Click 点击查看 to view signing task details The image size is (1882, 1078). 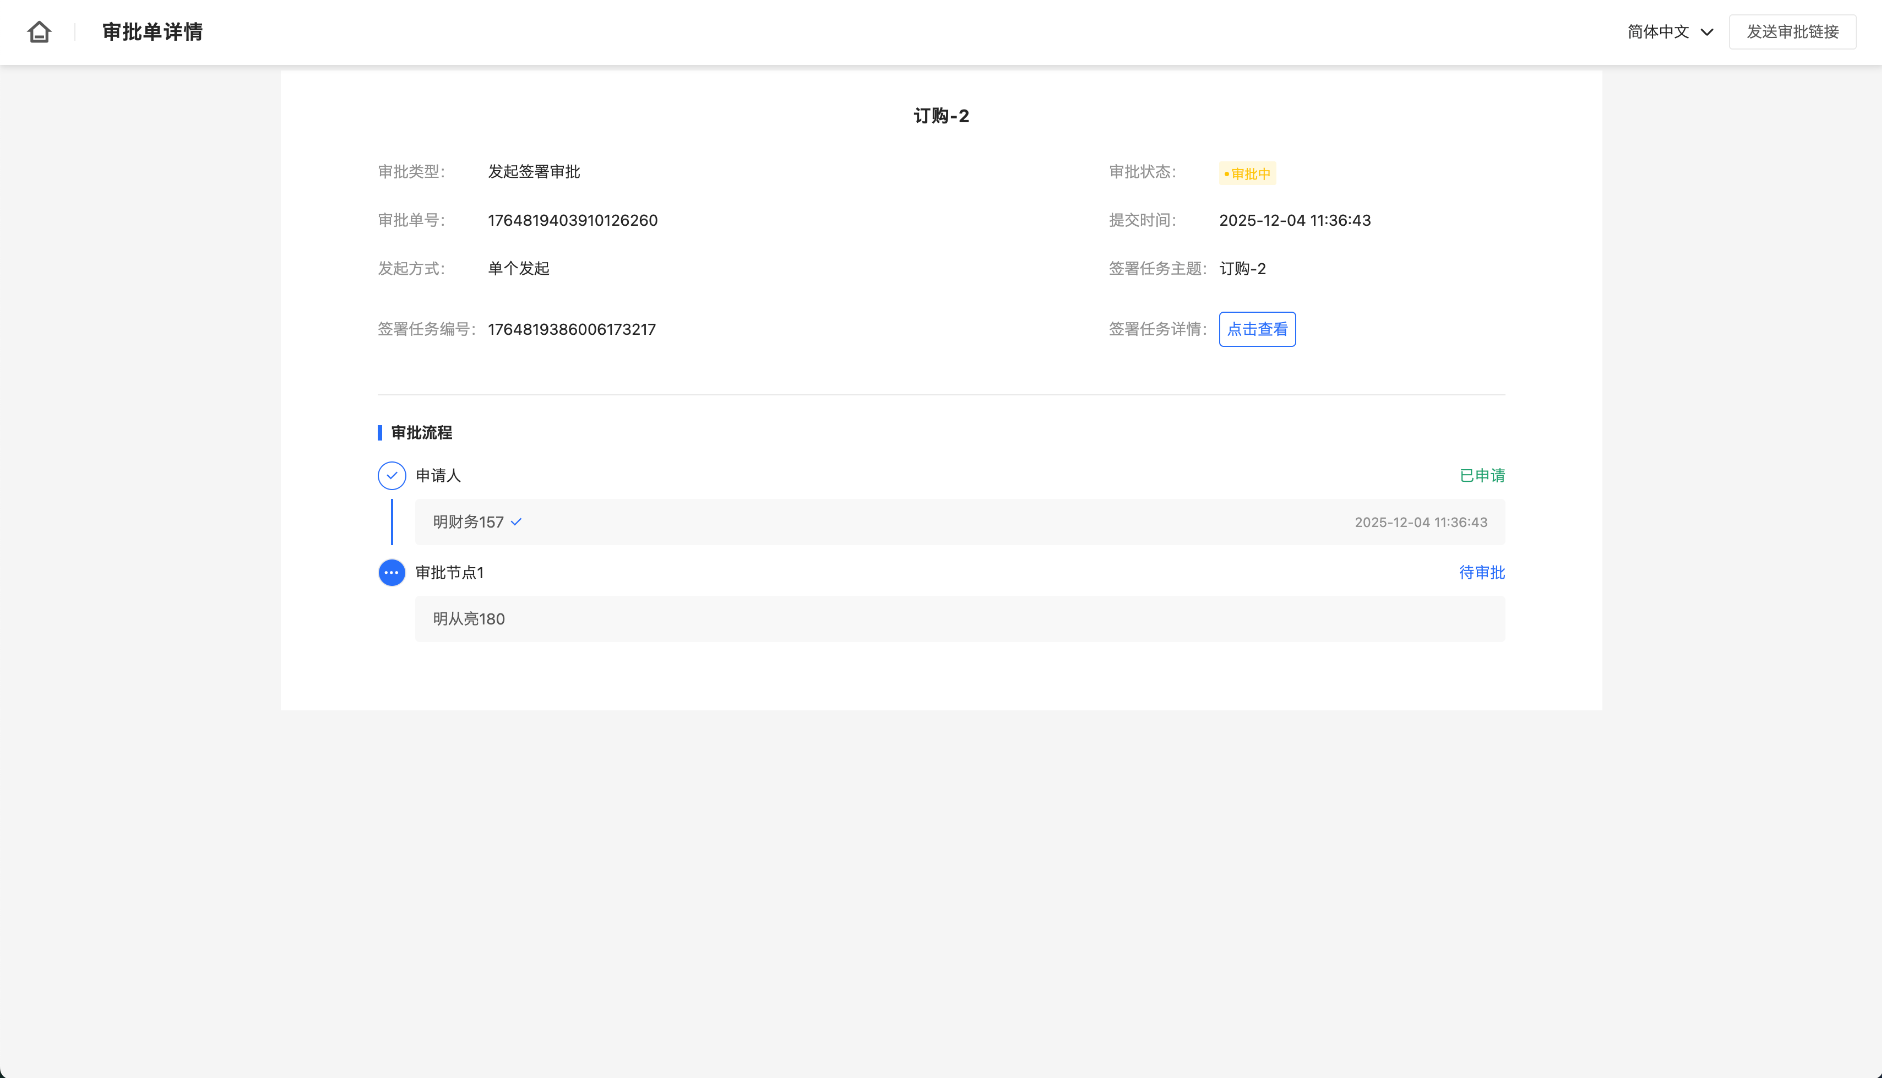(x=1257, y=329)
